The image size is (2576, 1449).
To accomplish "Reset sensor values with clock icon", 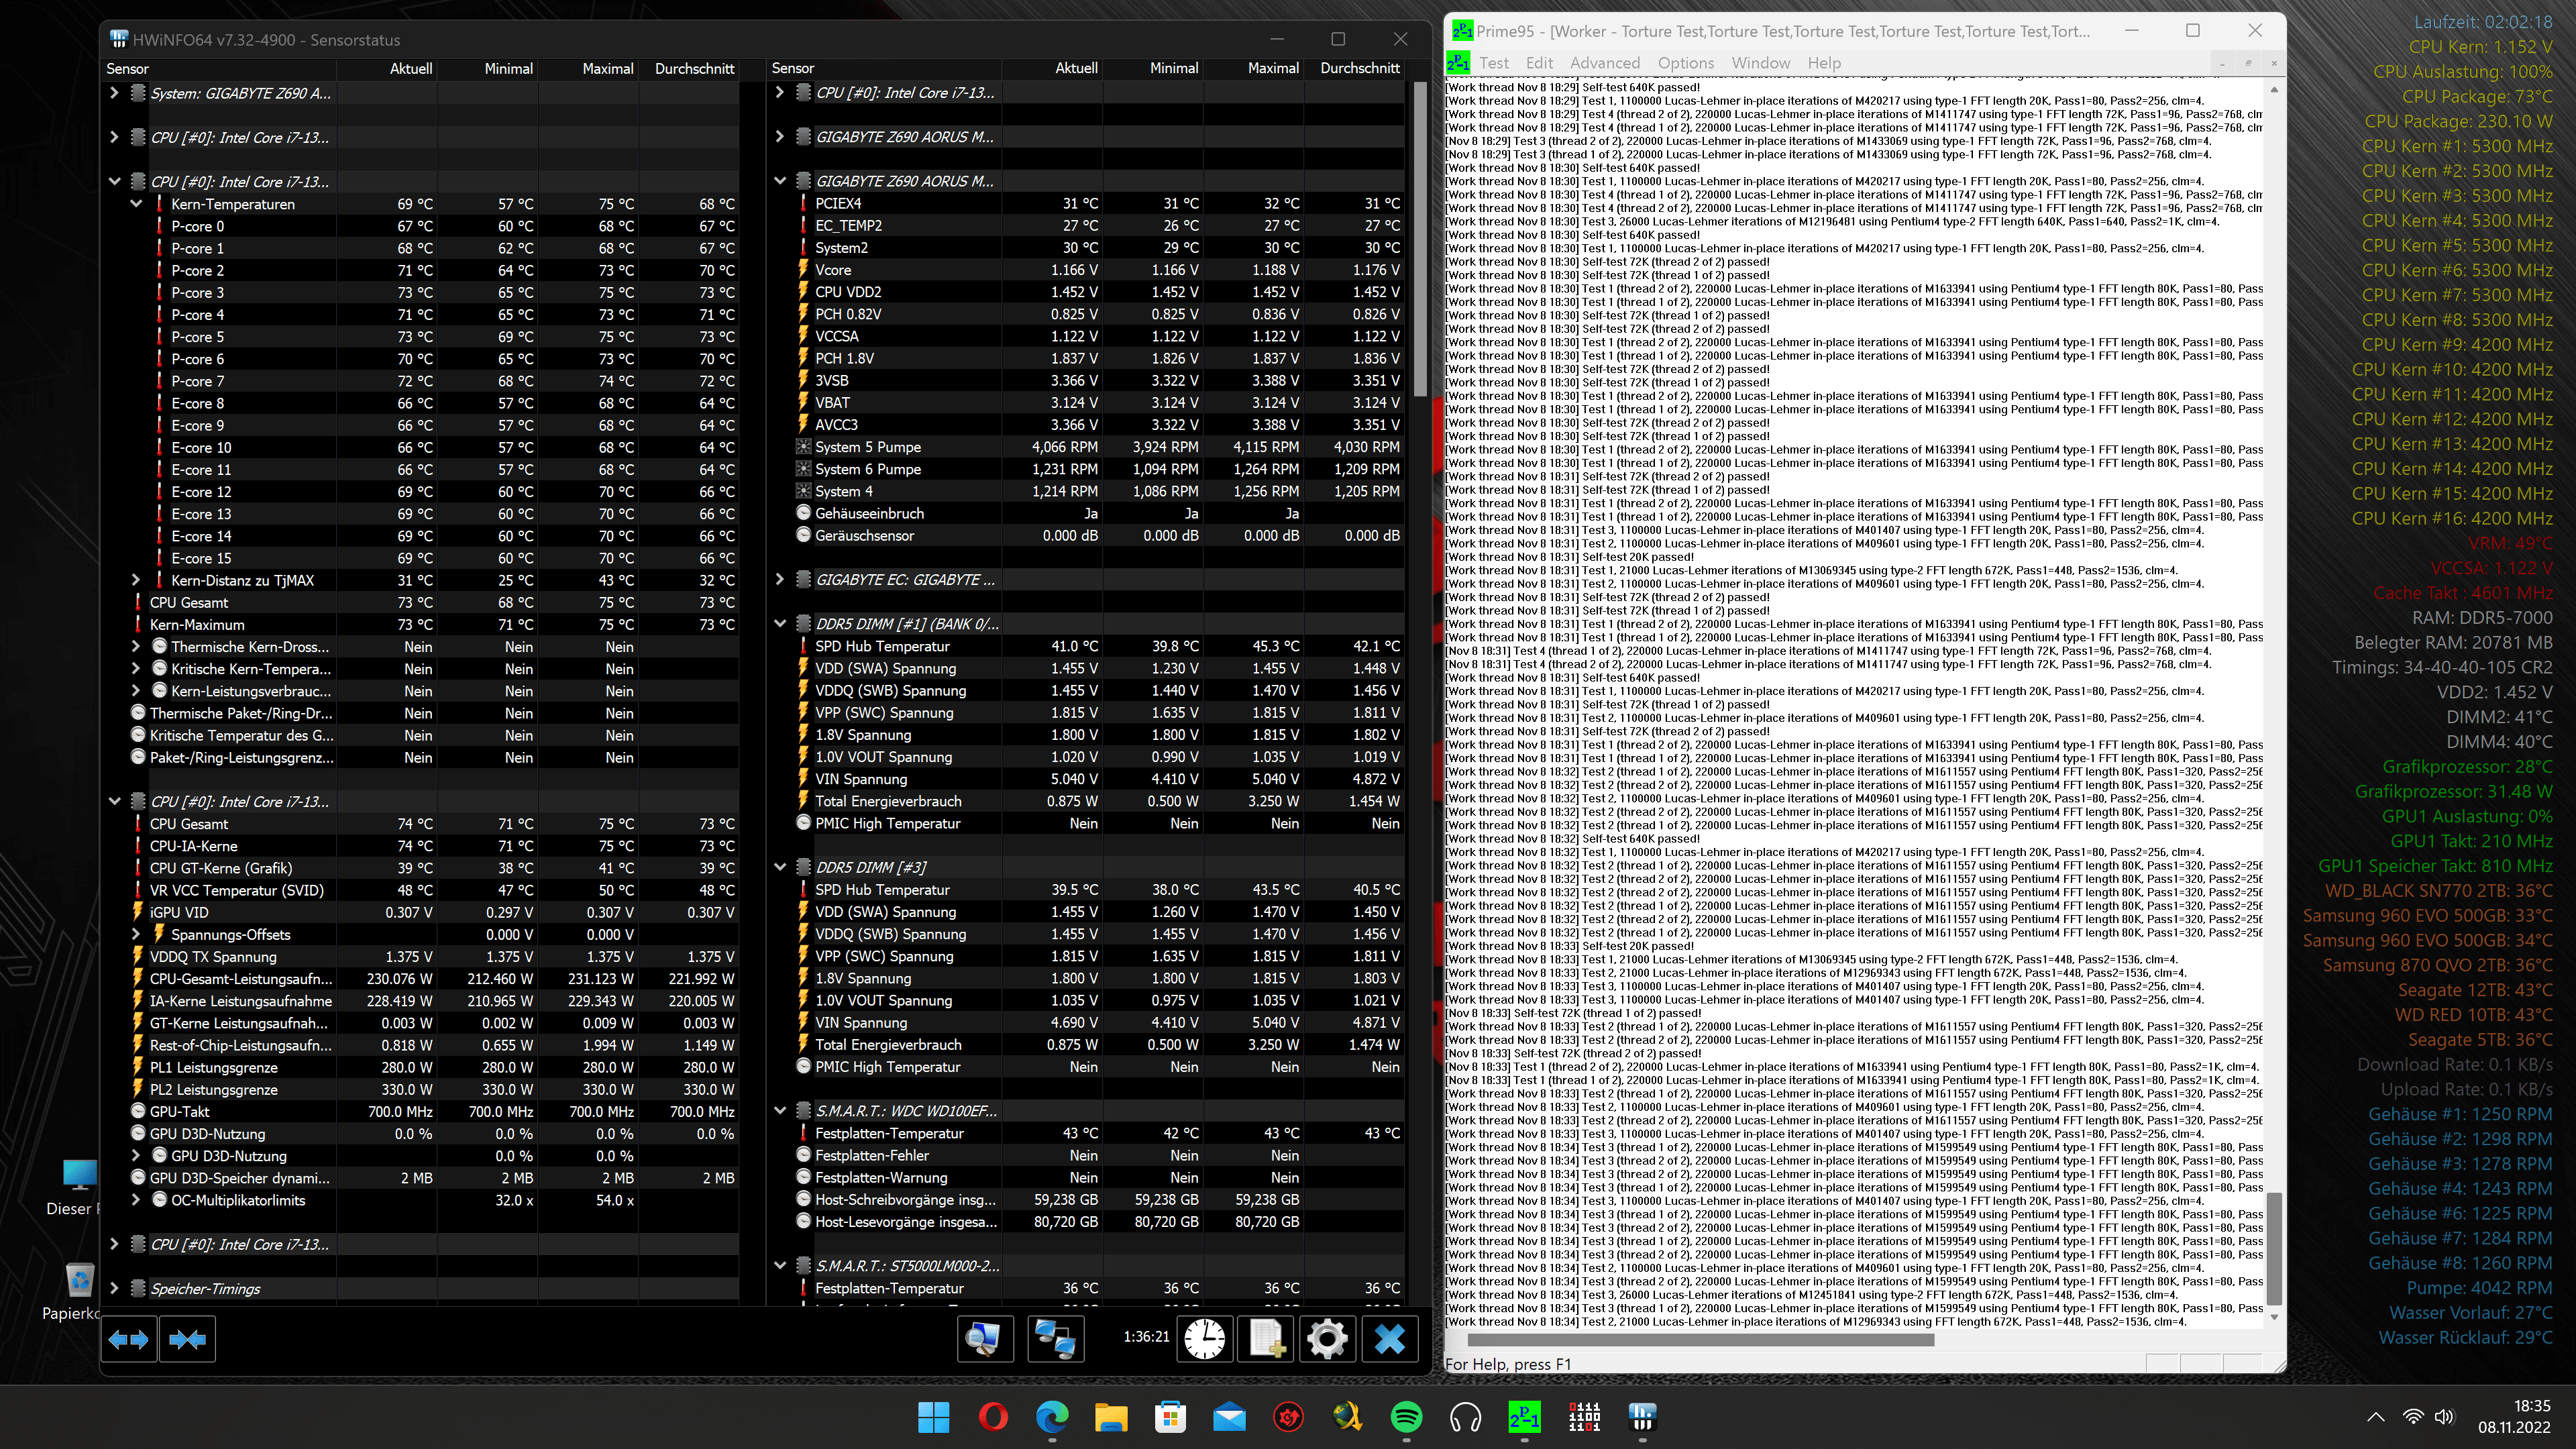I will (1204, 1339).
